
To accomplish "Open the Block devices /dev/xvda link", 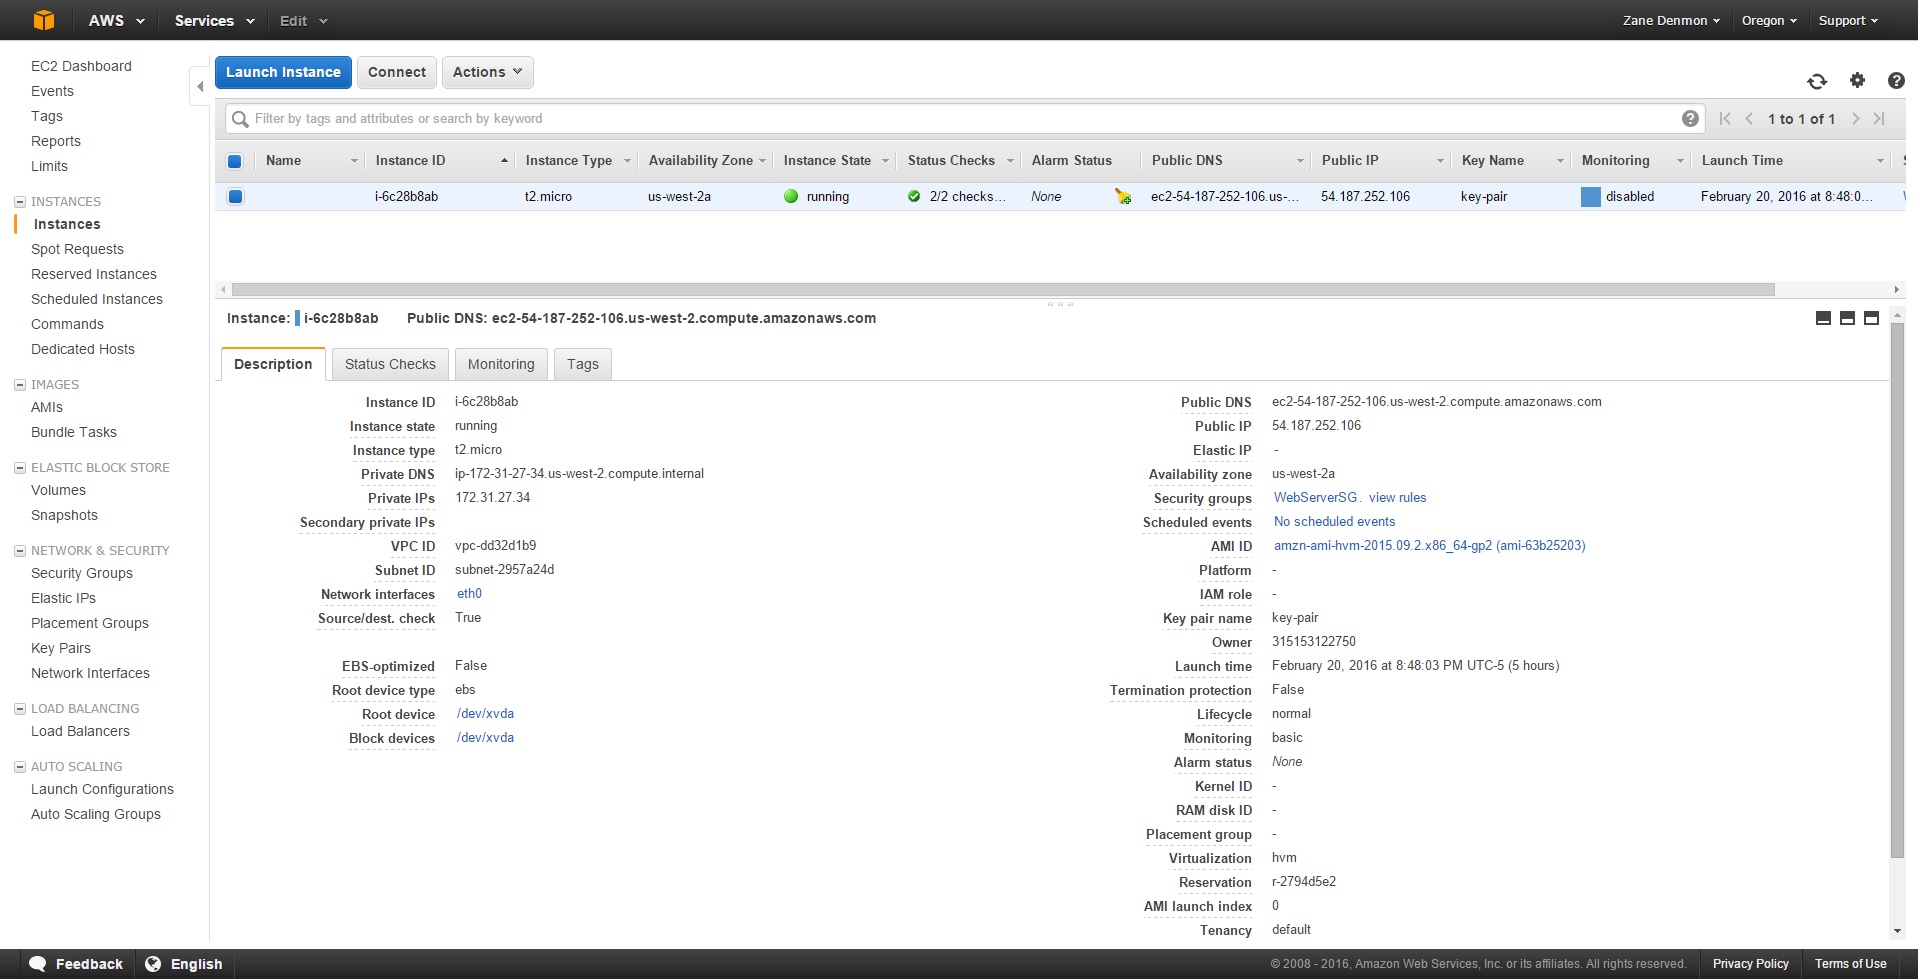I will (x=485, y=737).
